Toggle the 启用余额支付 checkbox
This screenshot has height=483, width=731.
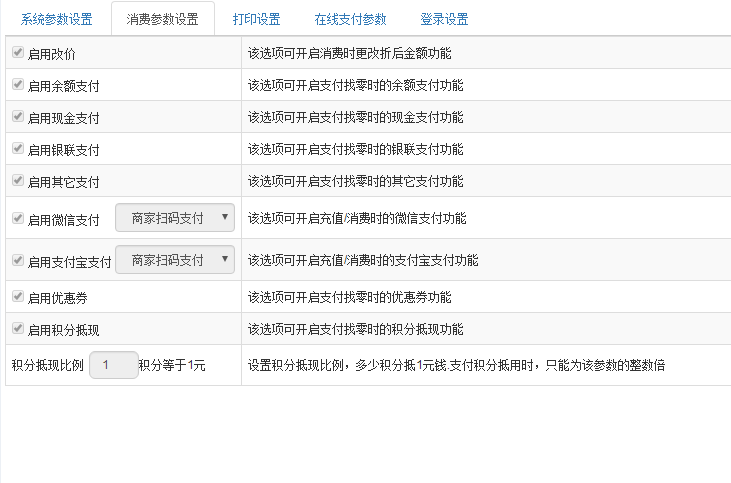(17, 84)
